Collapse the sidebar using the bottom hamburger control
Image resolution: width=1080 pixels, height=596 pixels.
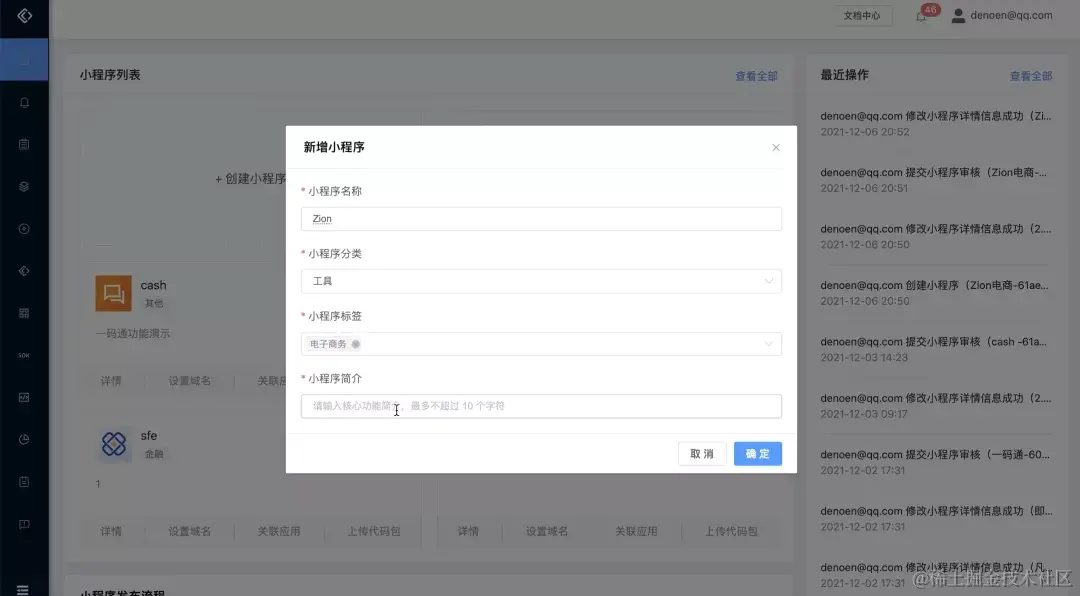point(22,588)
